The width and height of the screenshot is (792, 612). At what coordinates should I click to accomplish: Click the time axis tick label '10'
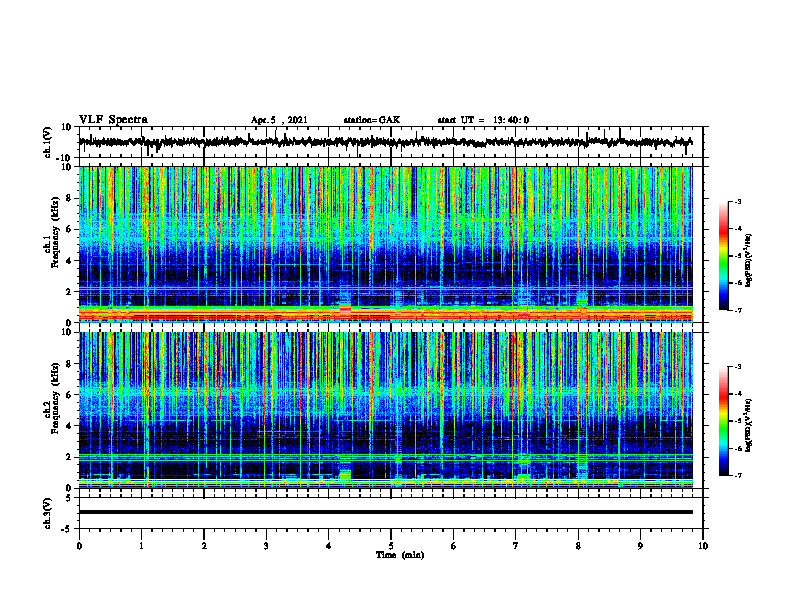pos(703,546)
